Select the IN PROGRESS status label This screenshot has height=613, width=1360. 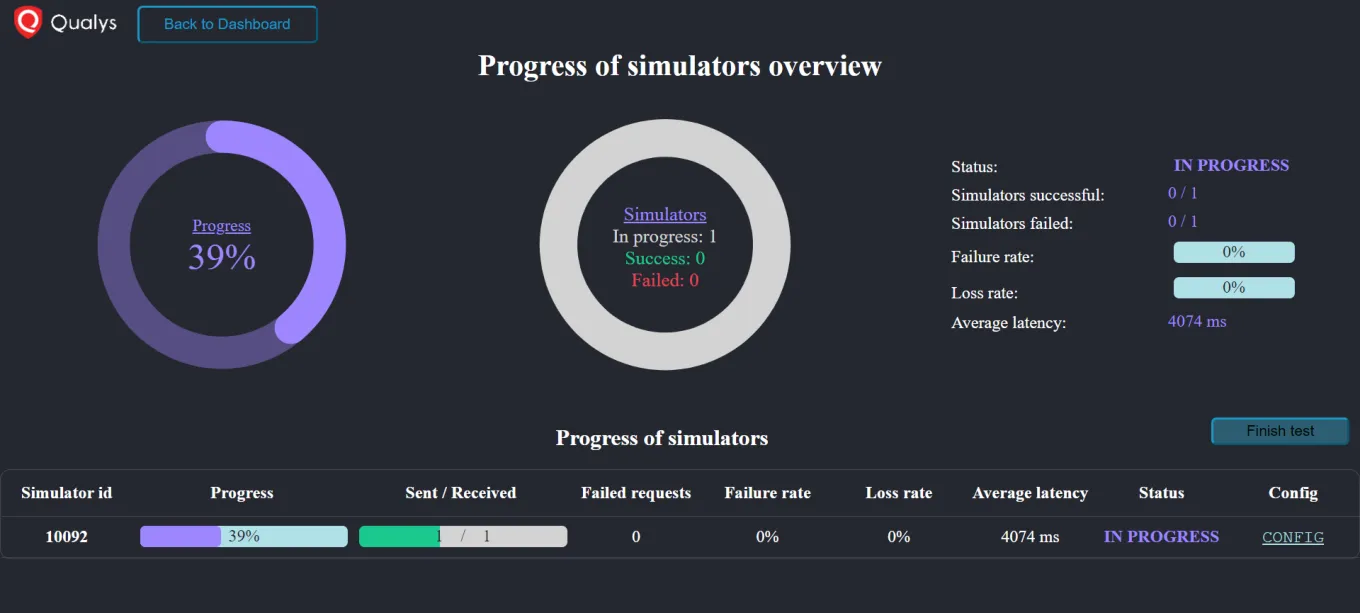click(1231, 165)
